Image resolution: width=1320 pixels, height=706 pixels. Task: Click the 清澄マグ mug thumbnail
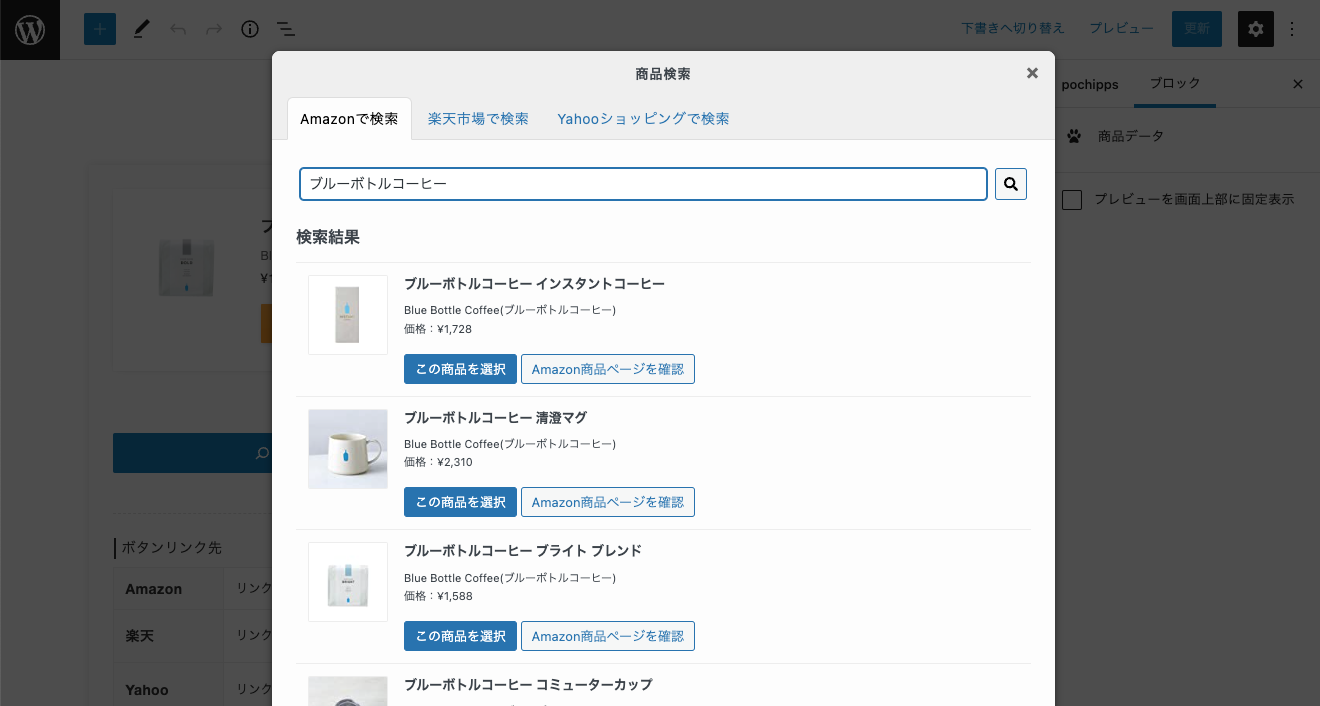click(348, 449)
